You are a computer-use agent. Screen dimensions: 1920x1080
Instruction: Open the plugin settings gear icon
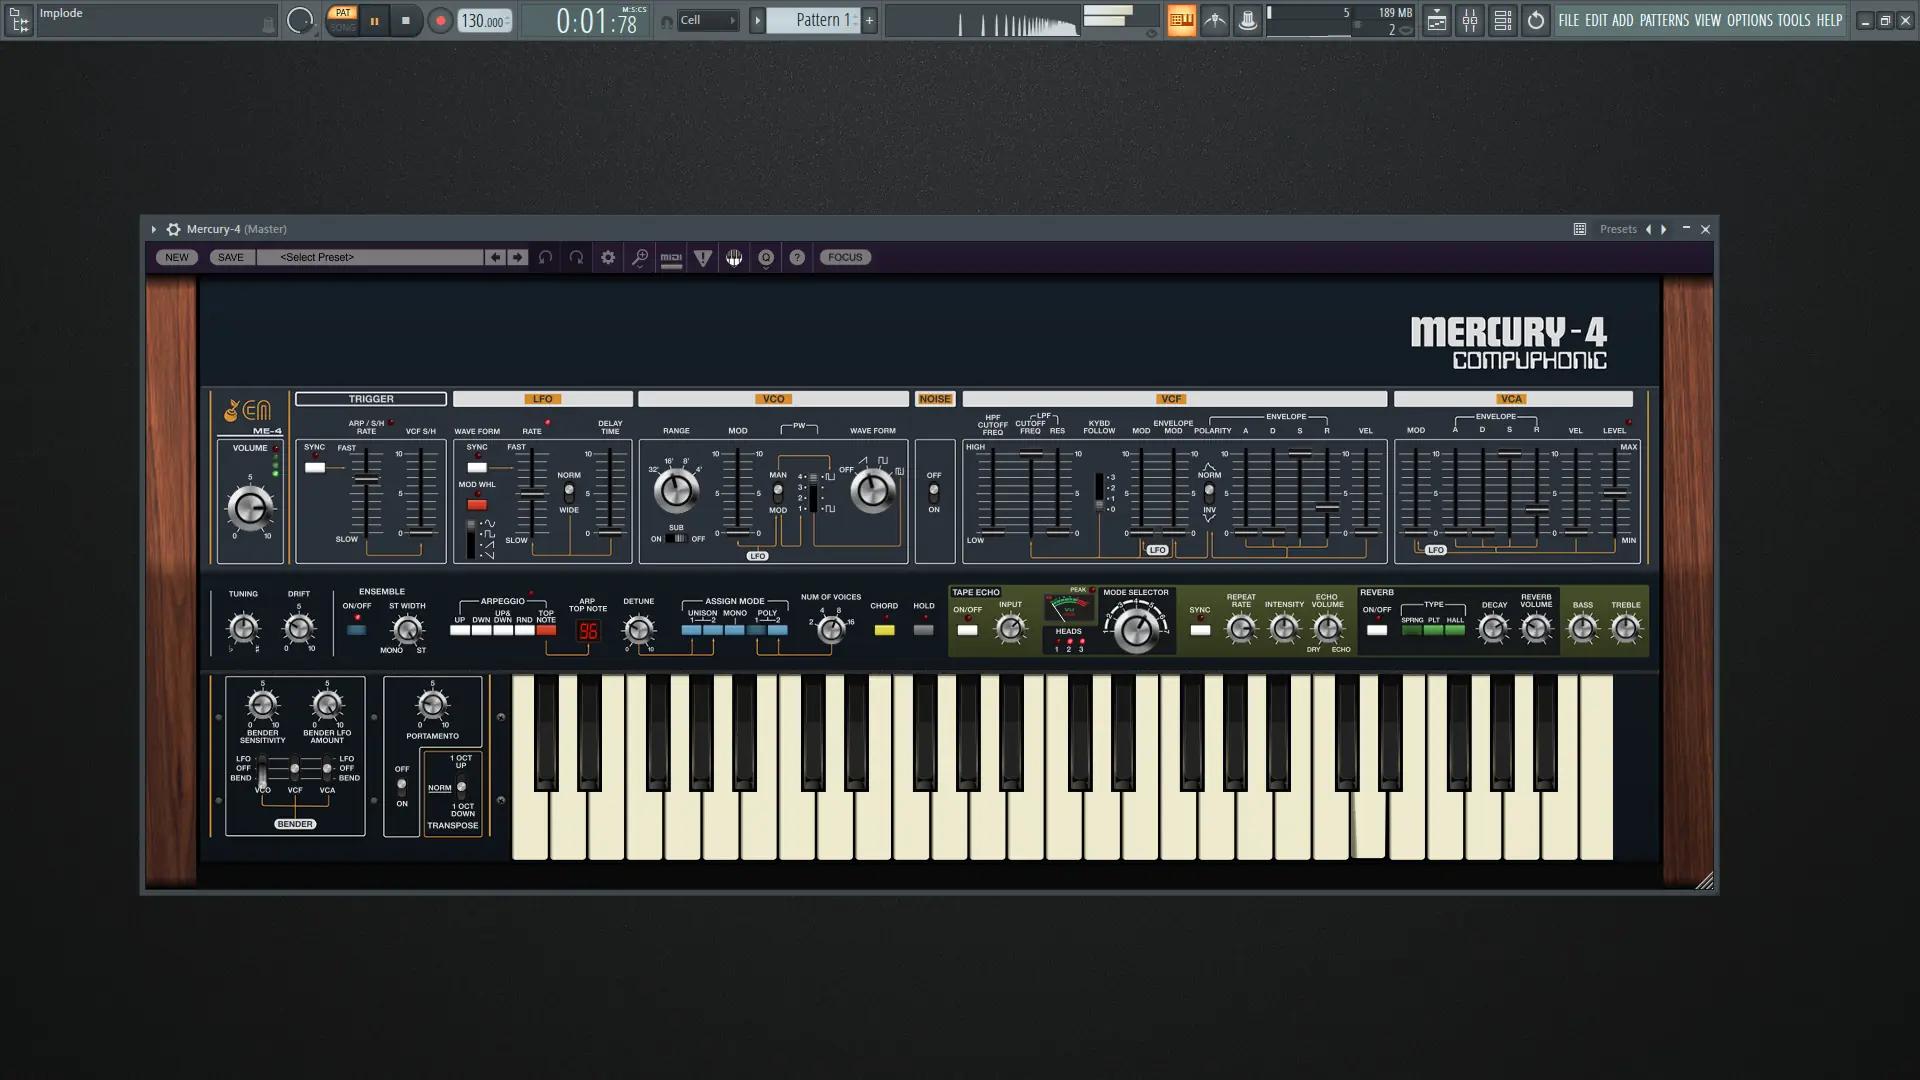(x=608, y=257)
